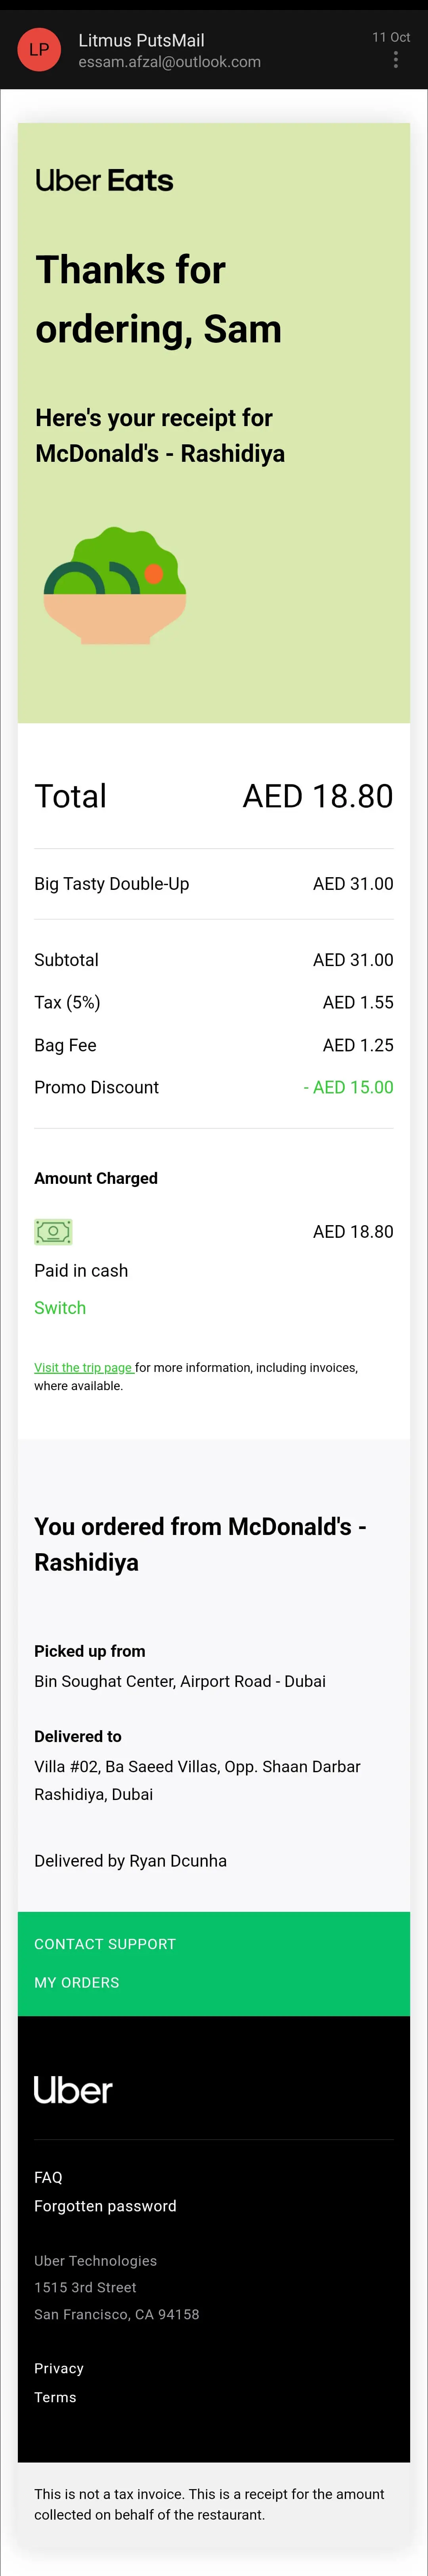Screen dimensions: 428x2576
Task: Click the 11 Oct date label
Action: tap(391, 37)
